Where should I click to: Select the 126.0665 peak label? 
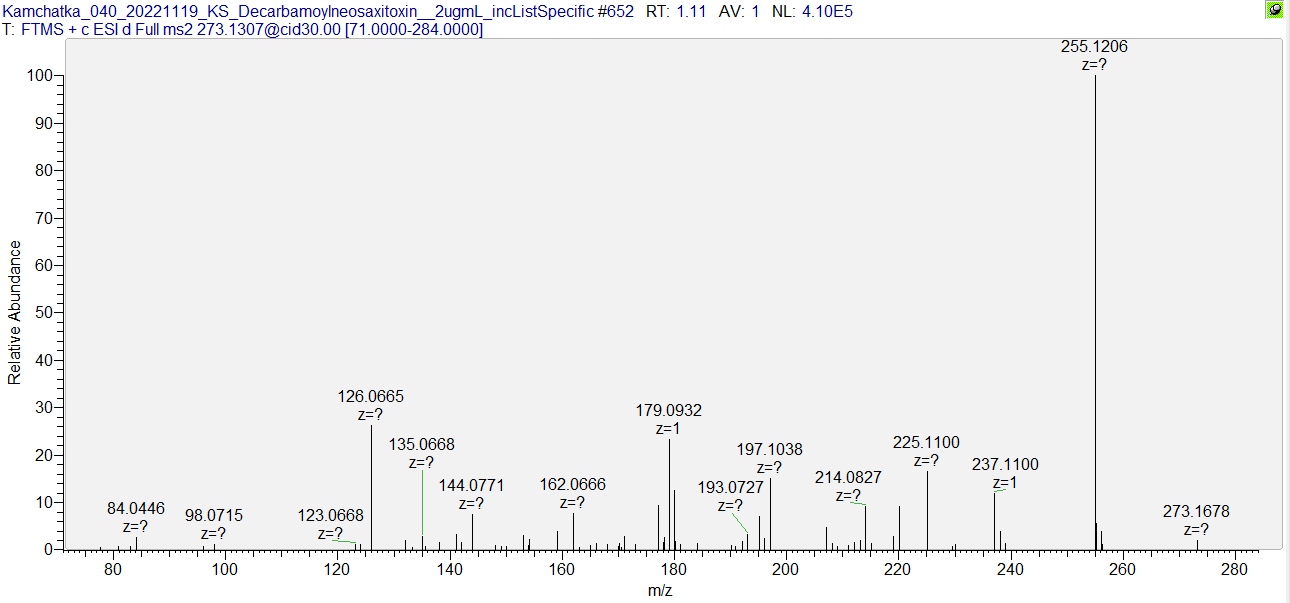point(370,397)
